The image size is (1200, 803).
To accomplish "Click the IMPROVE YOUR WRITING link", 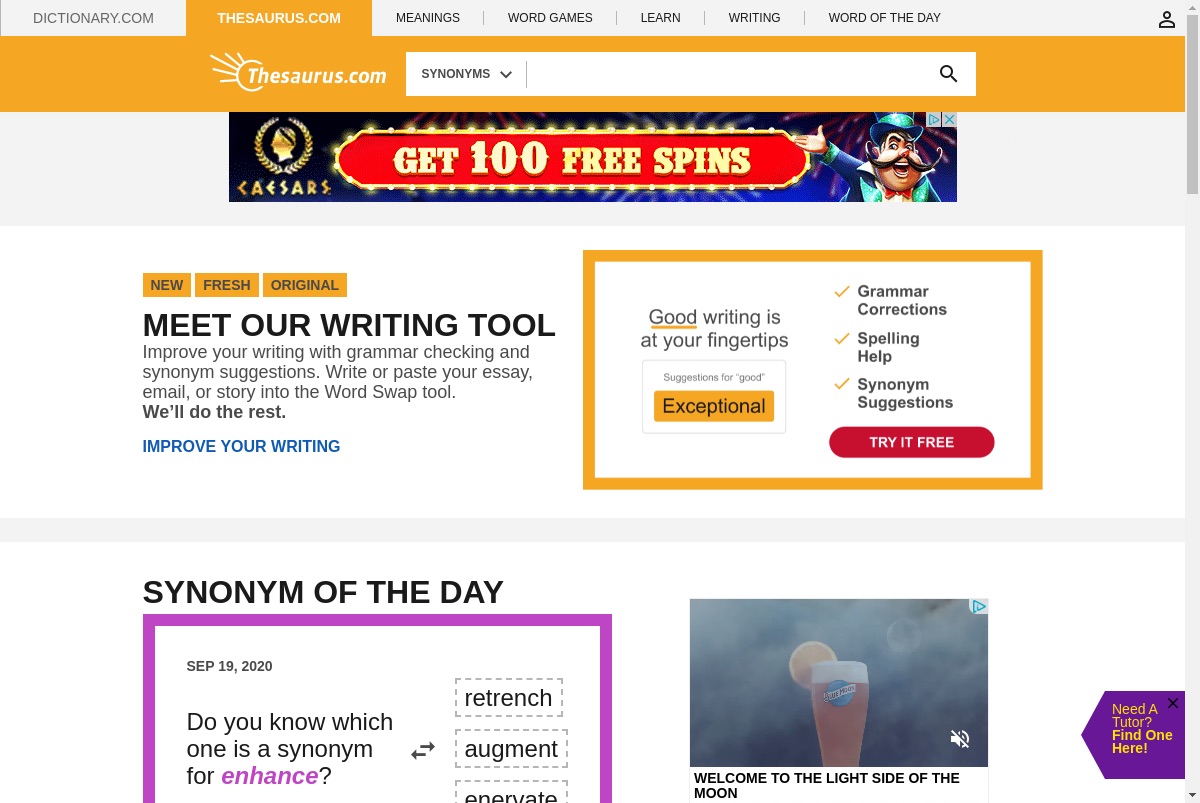I will tap(242, 446).
